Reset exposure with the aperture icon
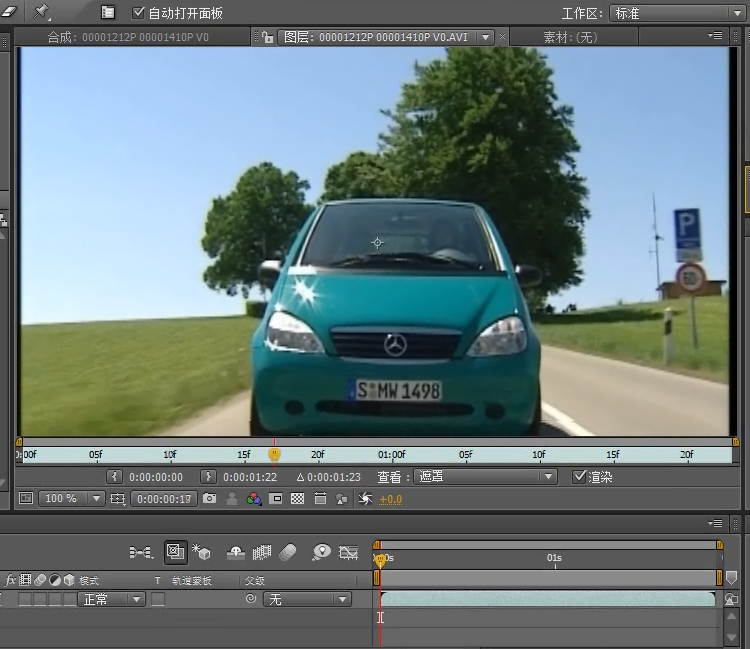 (x=365, y=499)
